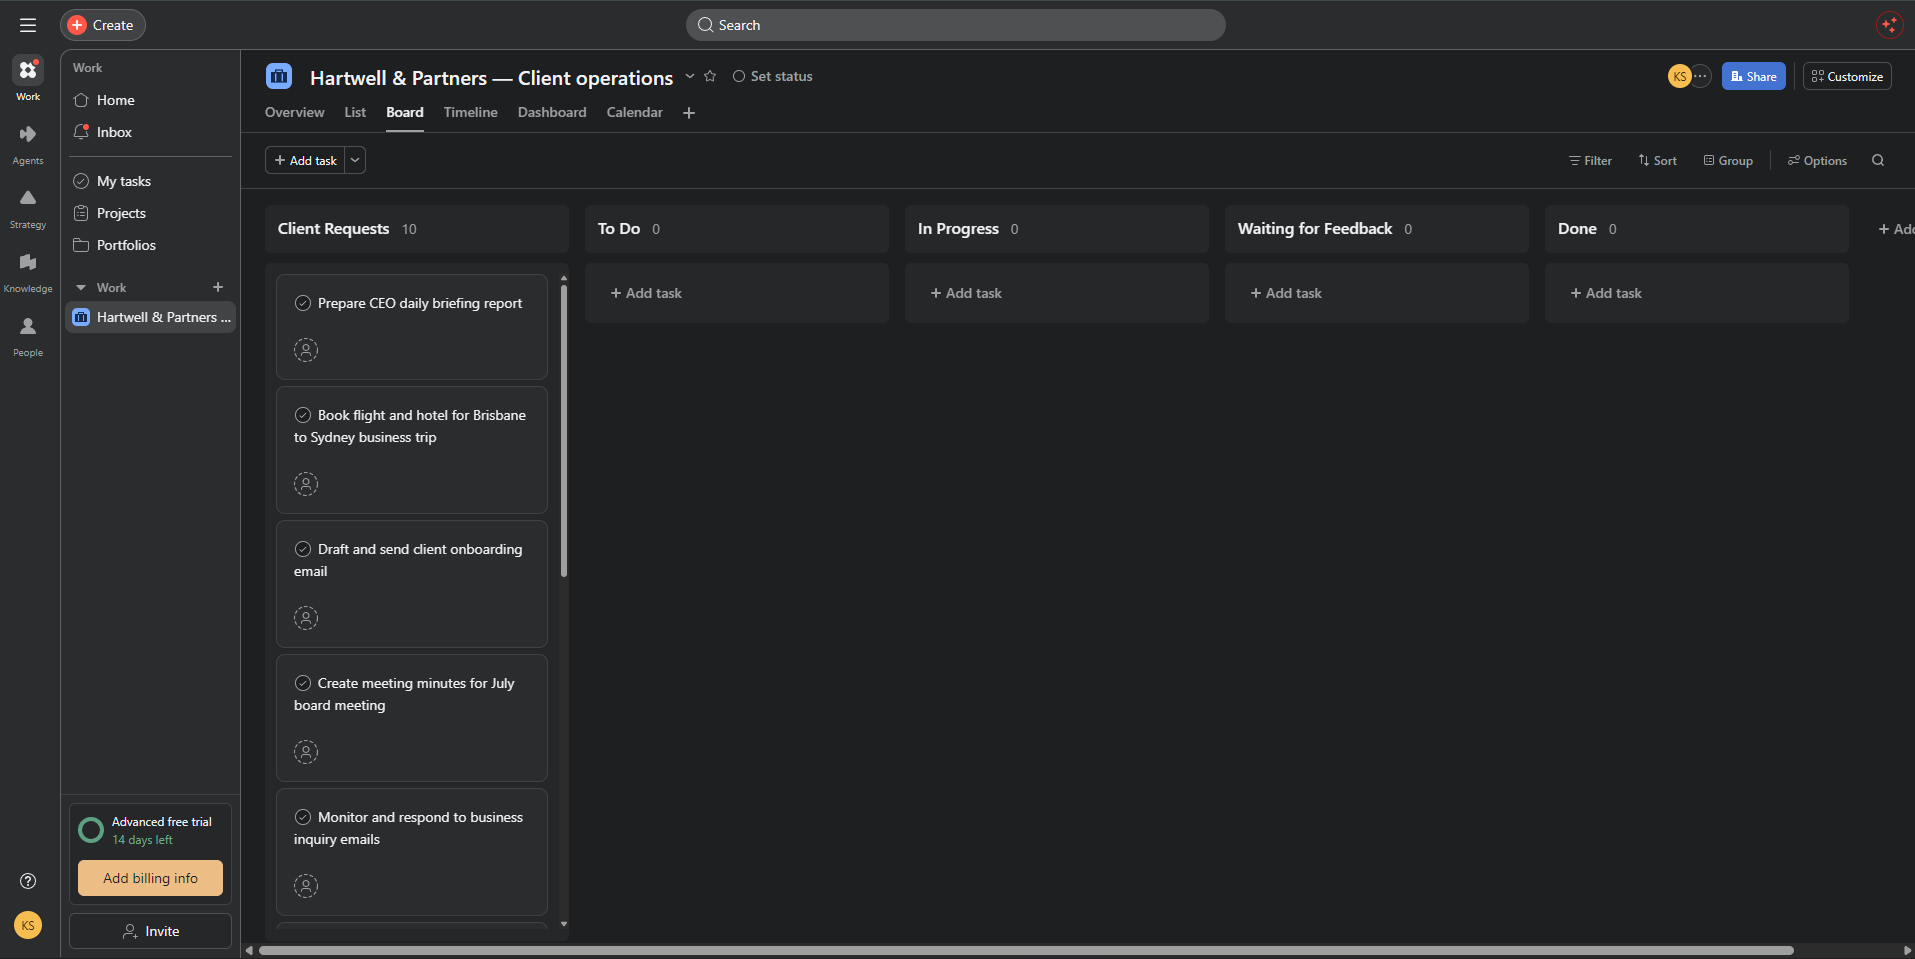Image resolution: width=1915 pixels, height=959 pixels.
Task: Click the help question mark icon
Action: (28, 881)
